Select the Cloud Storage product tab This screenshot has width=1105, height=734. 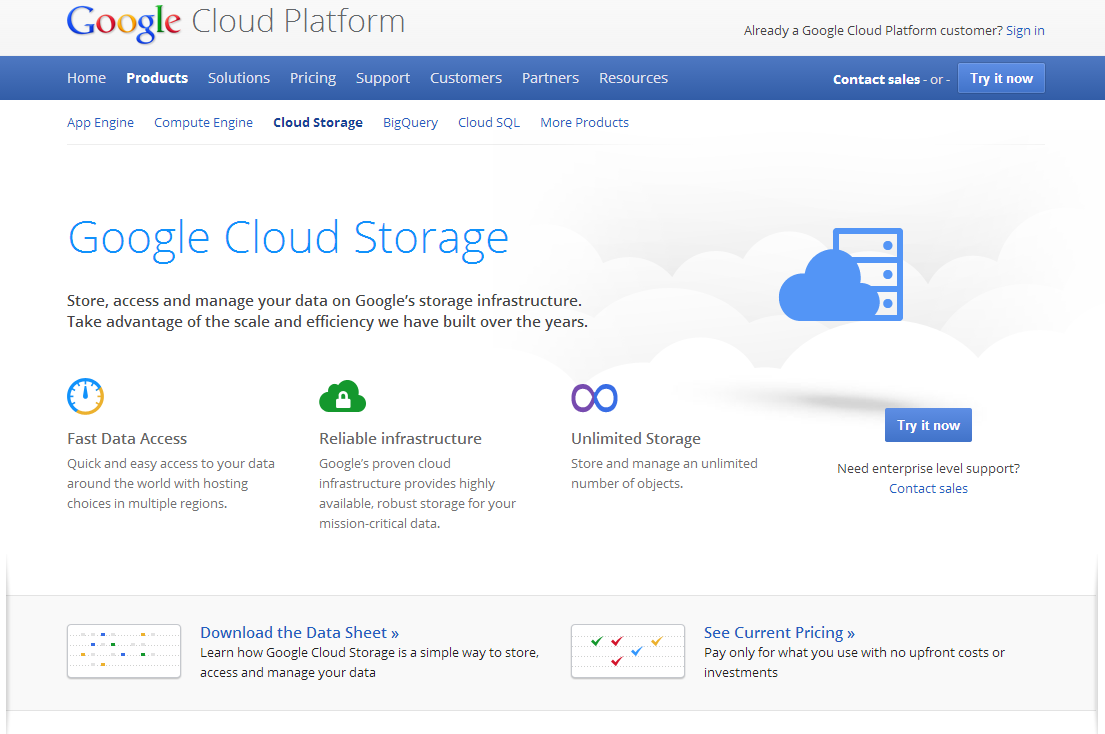click(x=318, y=123)
